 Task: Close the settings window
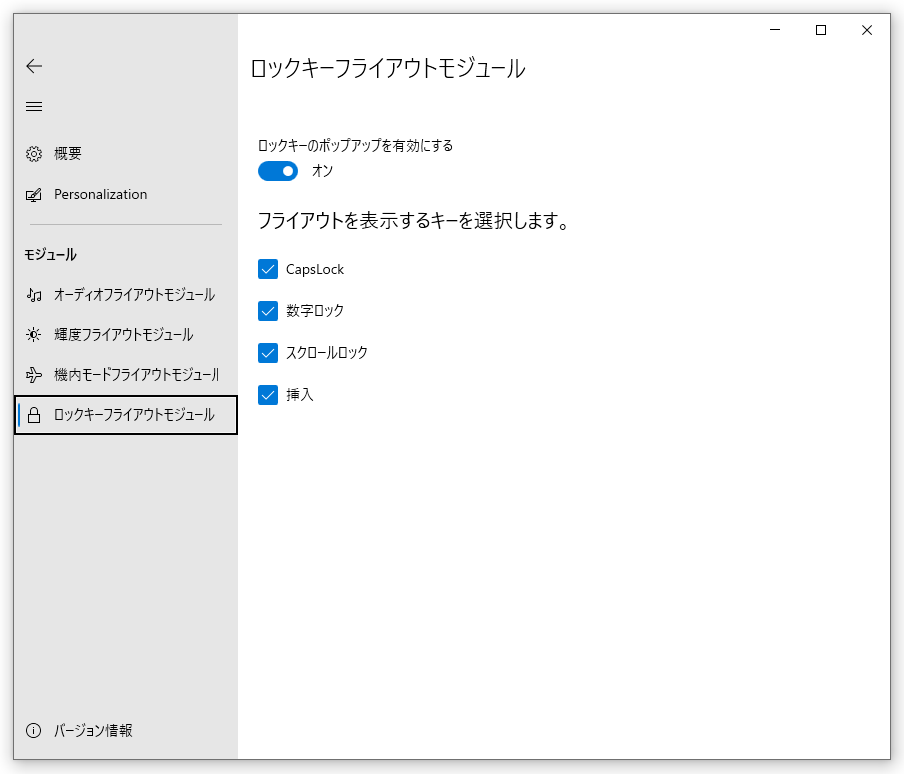tap(867, 30)
